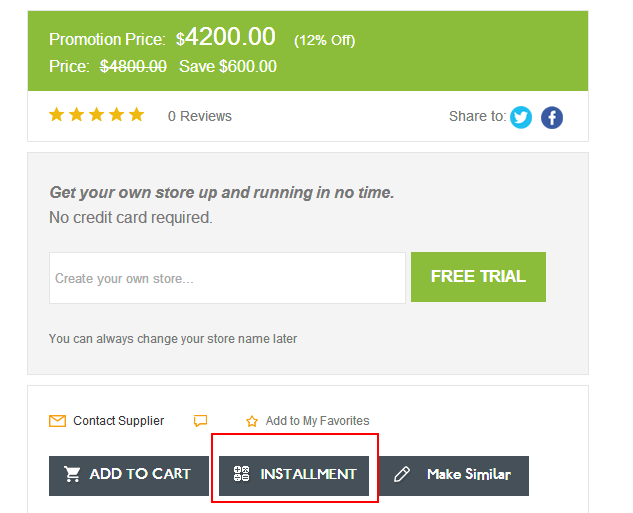This screenshot has height=513, width=633.
Task: Click the first yellow rating star
Action: click(x=57, y=115)
